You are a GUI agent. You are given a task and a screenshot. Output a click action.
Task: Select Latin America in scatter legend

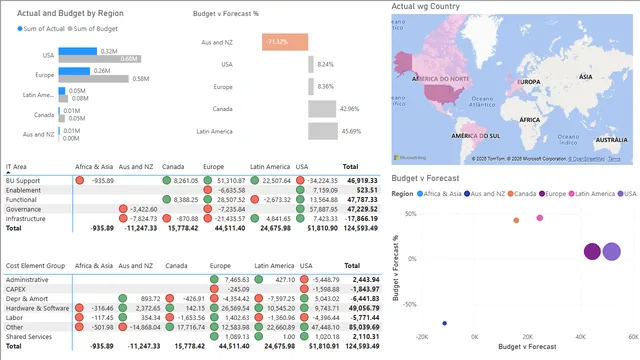(591, 193)
